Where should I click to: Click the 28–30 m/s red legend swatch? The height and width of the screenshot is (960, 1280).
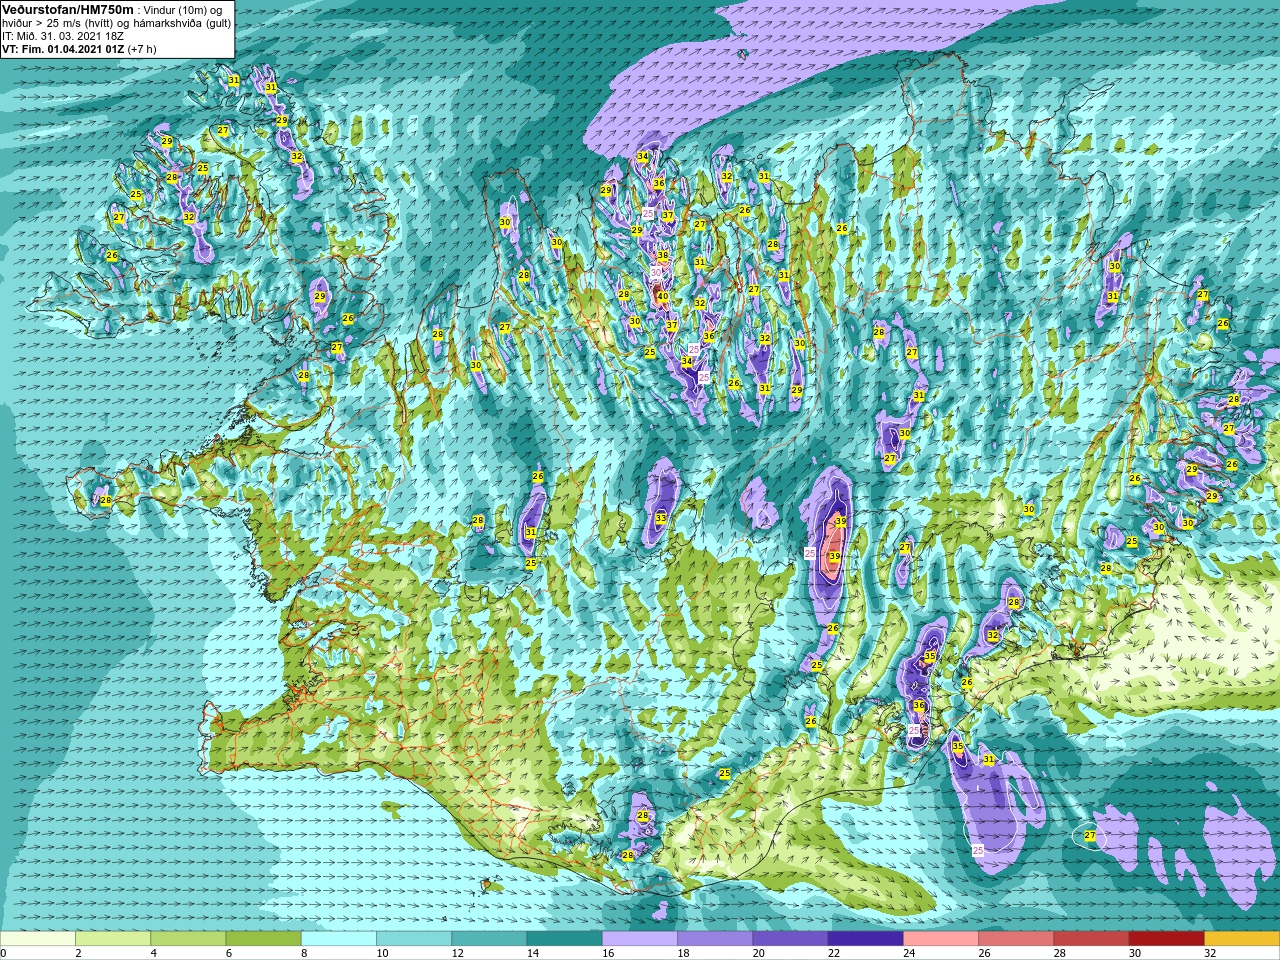pos(1091,939)
